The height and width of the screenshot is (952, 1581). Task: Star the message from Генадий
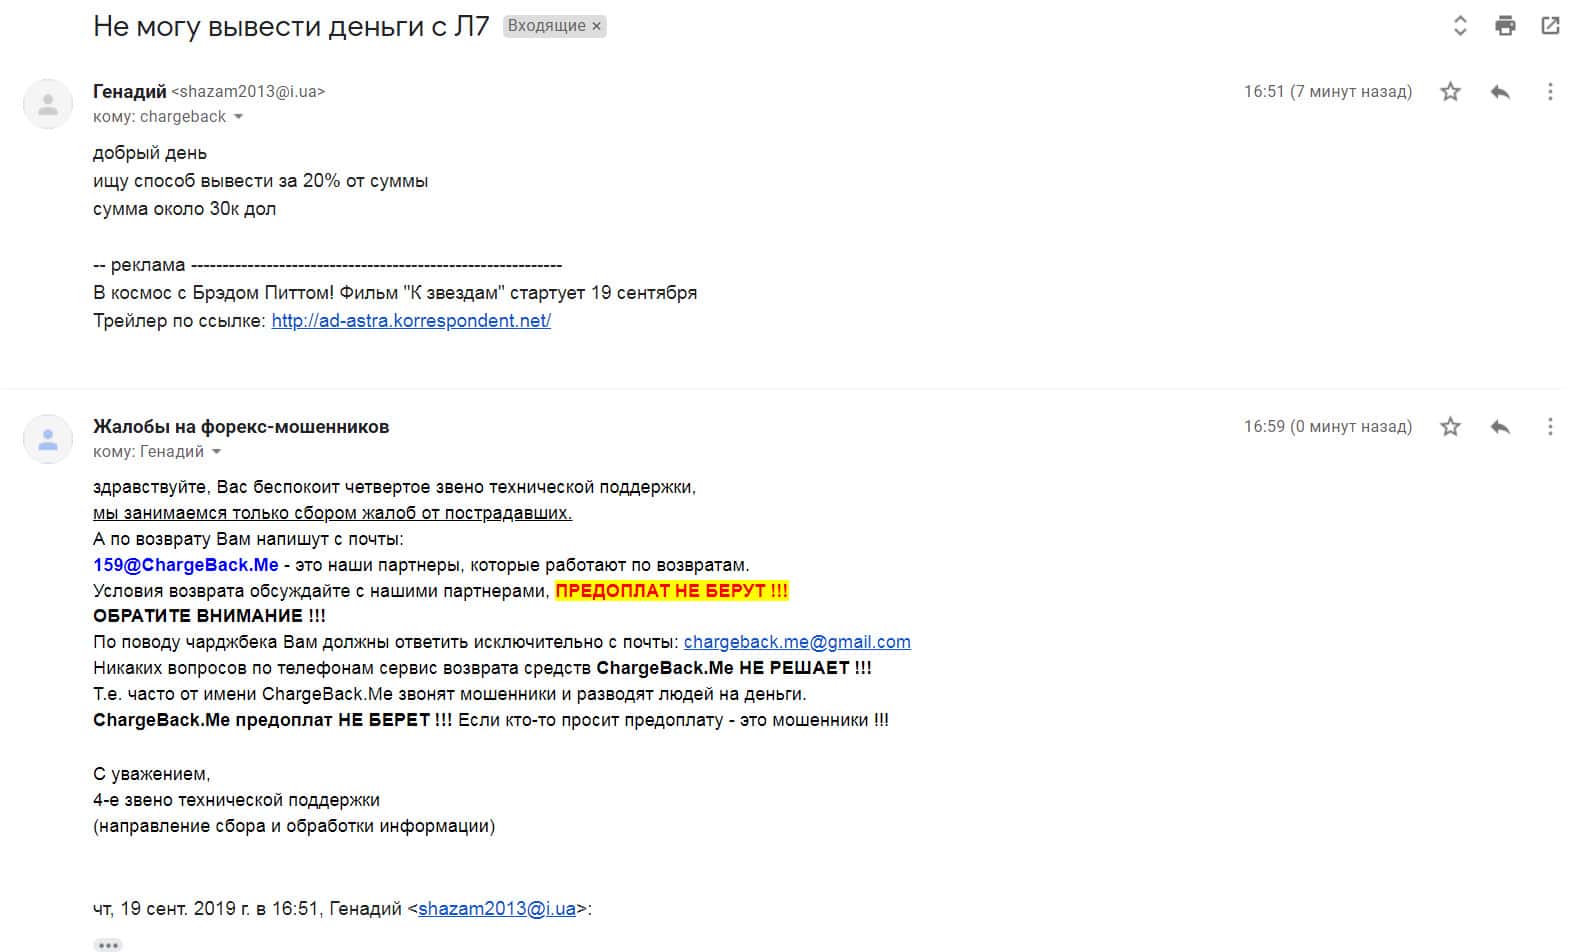1450,92
